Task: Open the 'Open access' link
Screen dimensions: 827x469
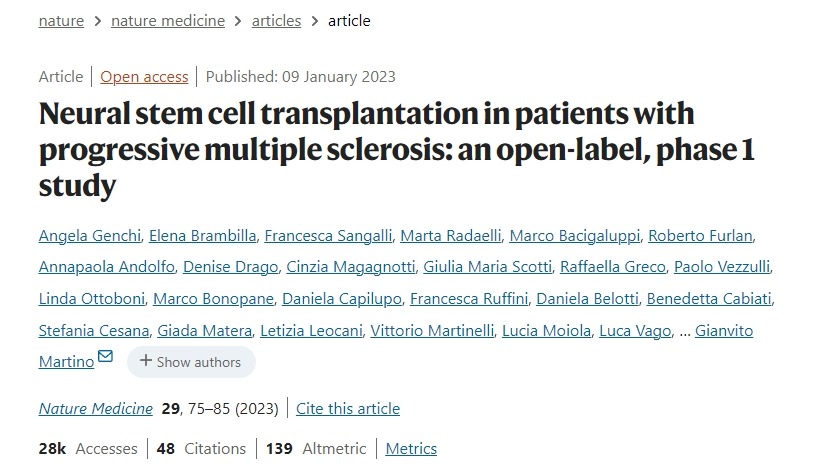Action: coord(144,77)
